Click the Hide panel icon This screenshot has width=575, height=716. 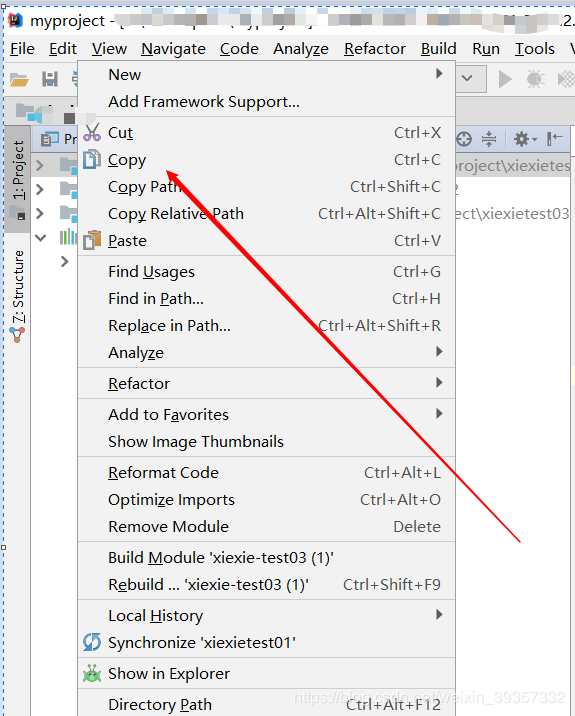[x=554, y=138]
